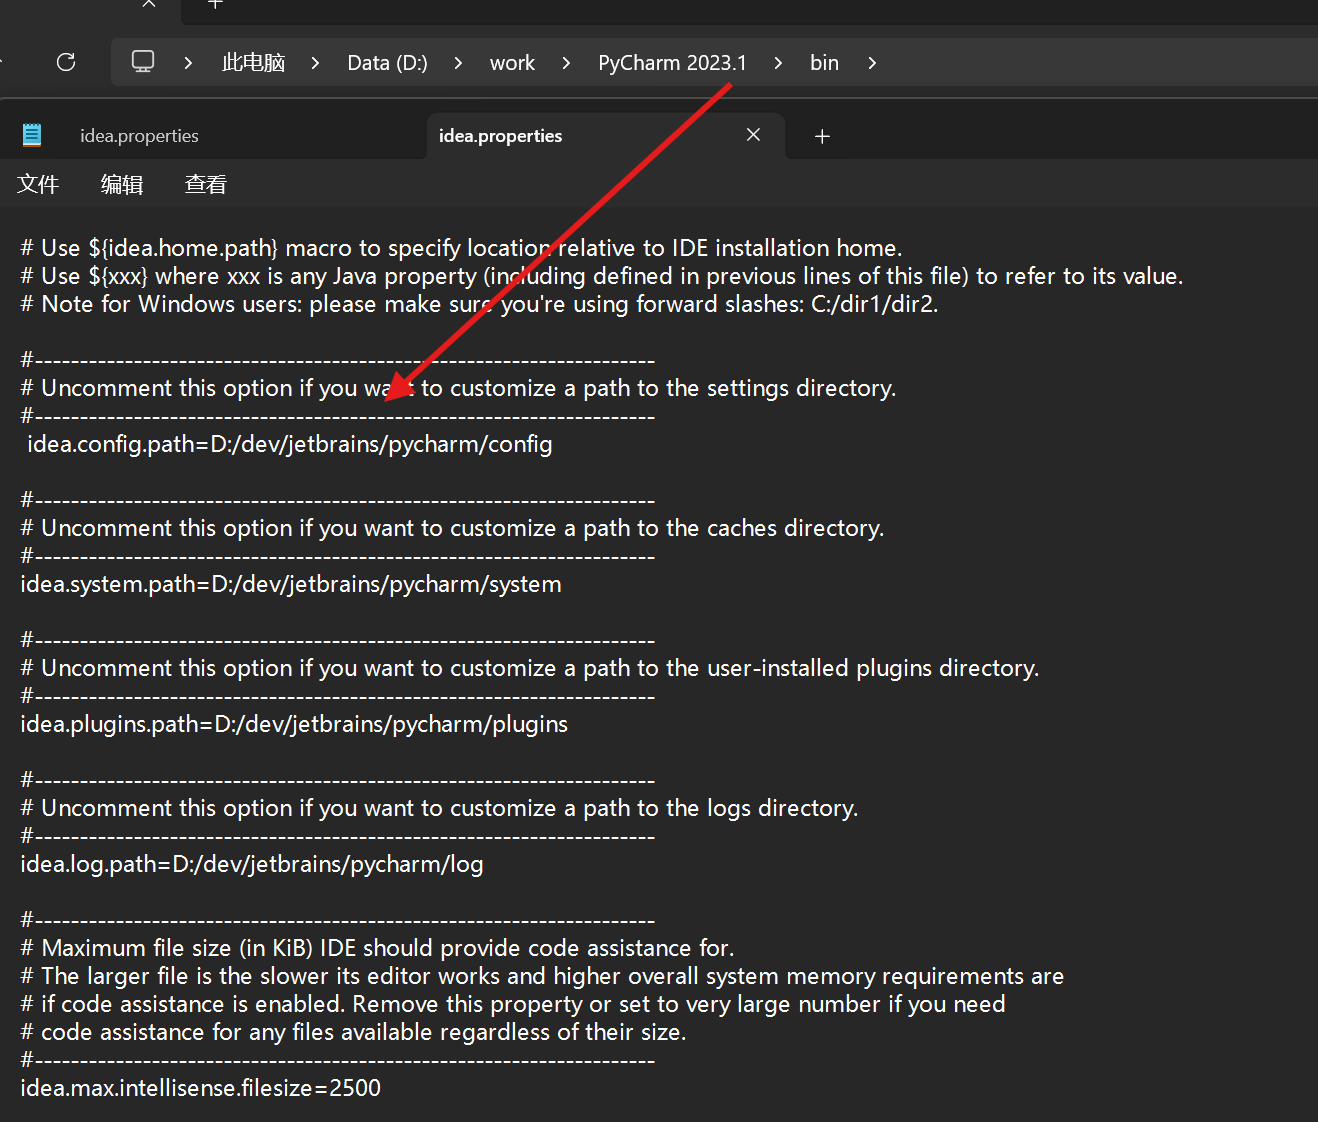Viewport: 1318px width, 1122px height.
Task: Click the This PC monitor icon in address bar
Action: (x=143, y=62)
